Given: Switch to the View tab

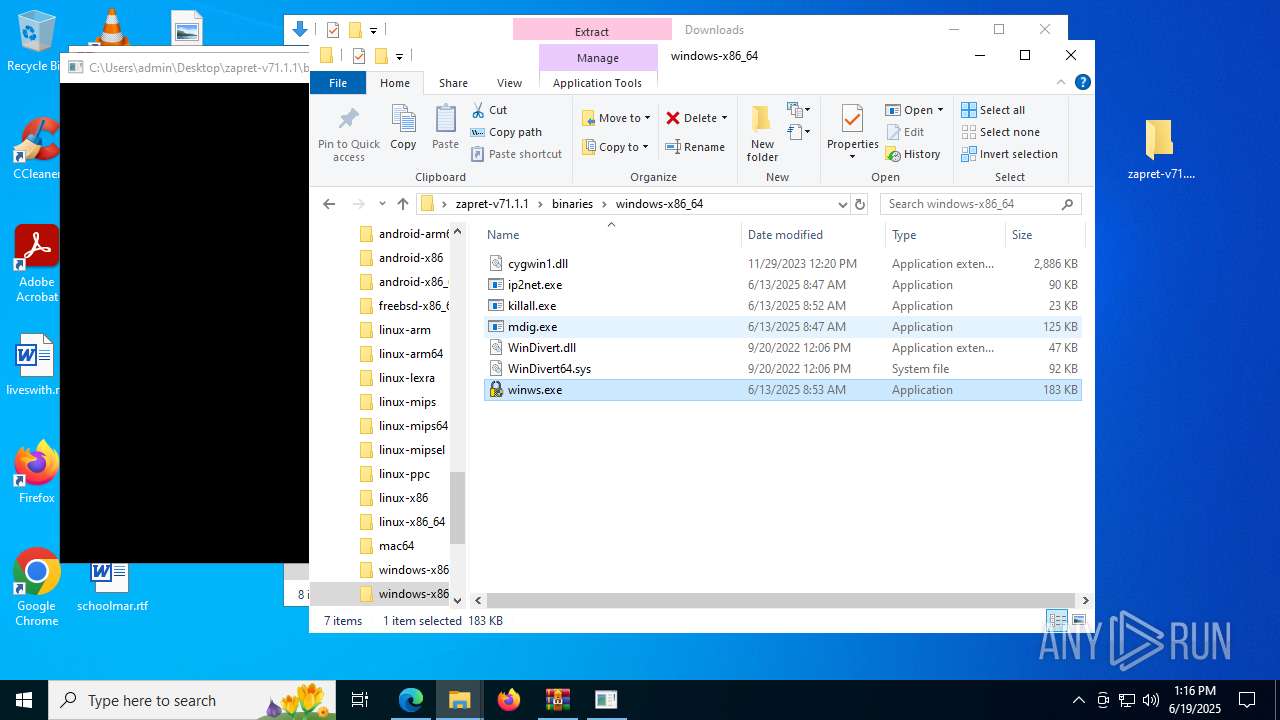Looking at the screenshot, I should [509, 83].
